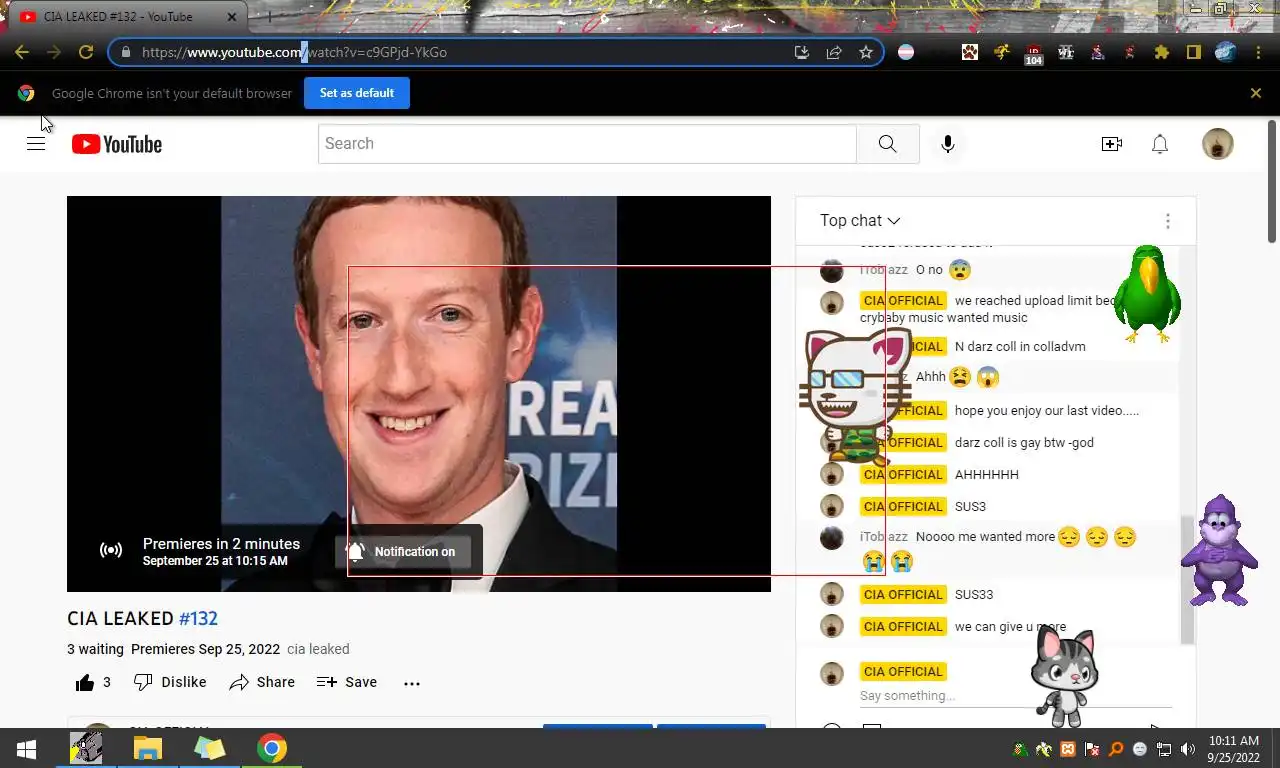Click the green parrot desktop character
The width and height of the screenshot is (1280, 768).
click(1147, 294)
